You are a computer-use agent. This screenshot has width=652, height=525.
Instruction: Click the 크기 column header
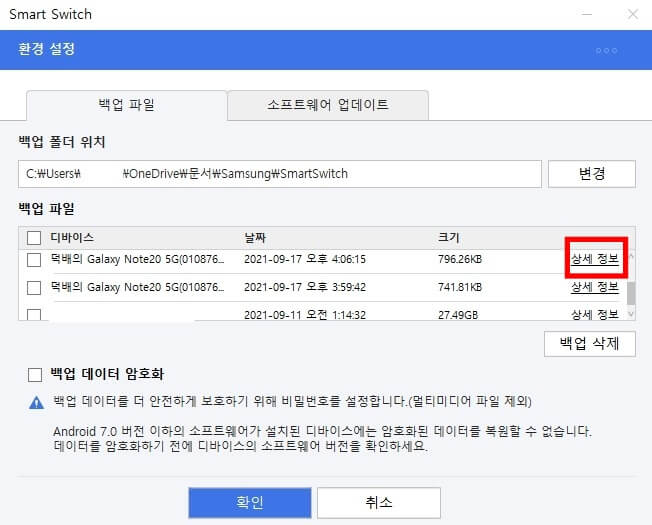tap(448, 237)
